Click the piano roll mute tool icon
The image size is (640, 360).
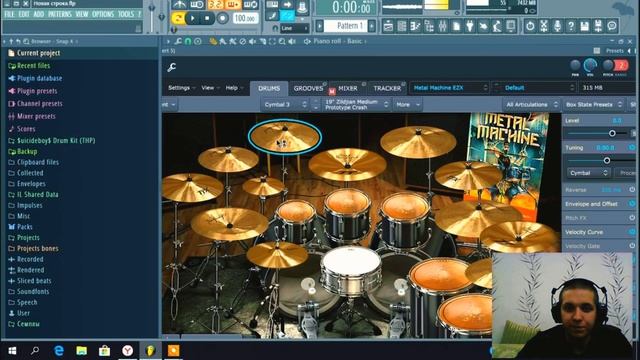click(252, 41)
